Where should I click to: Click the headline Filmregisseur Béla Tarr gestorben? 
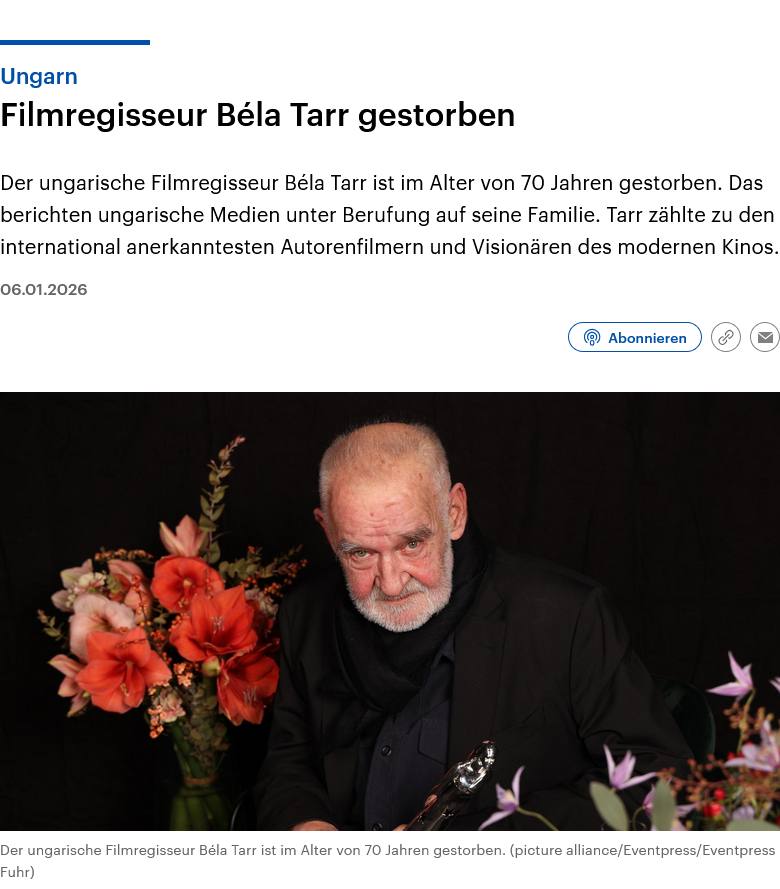(257, 115)
